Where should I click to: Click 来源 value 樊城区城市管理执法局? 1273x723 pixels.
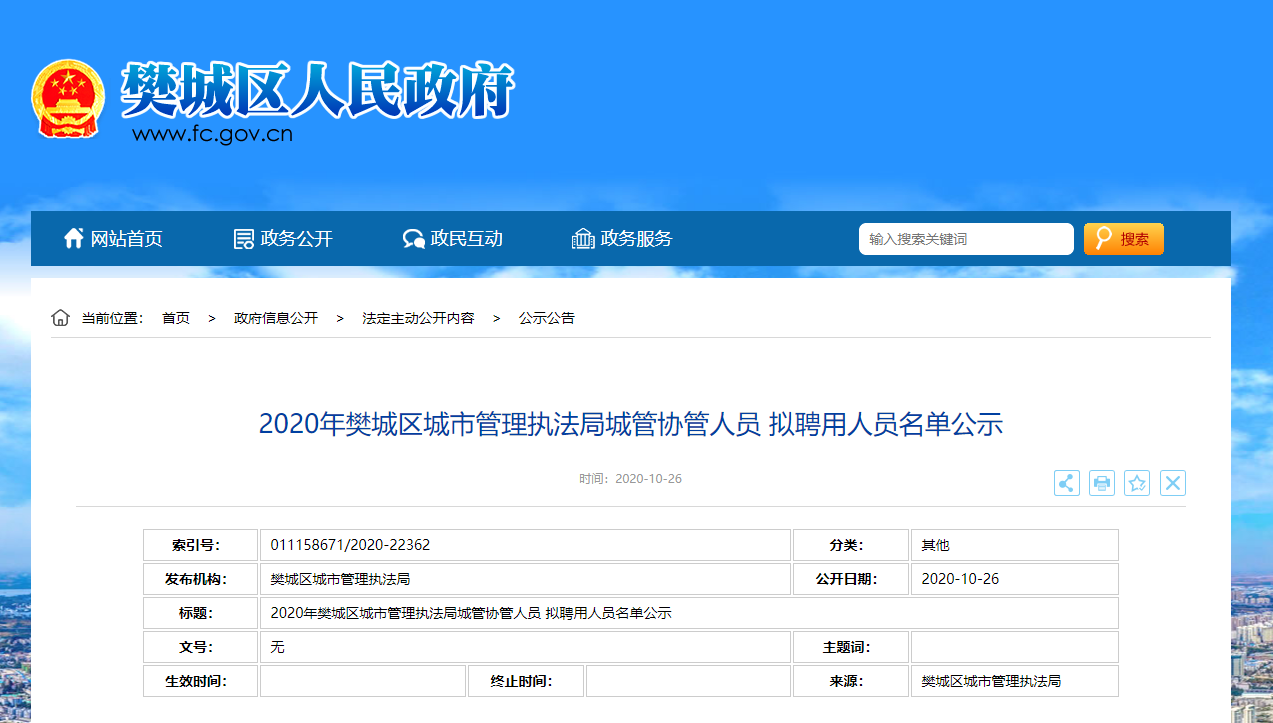point(992,681)
